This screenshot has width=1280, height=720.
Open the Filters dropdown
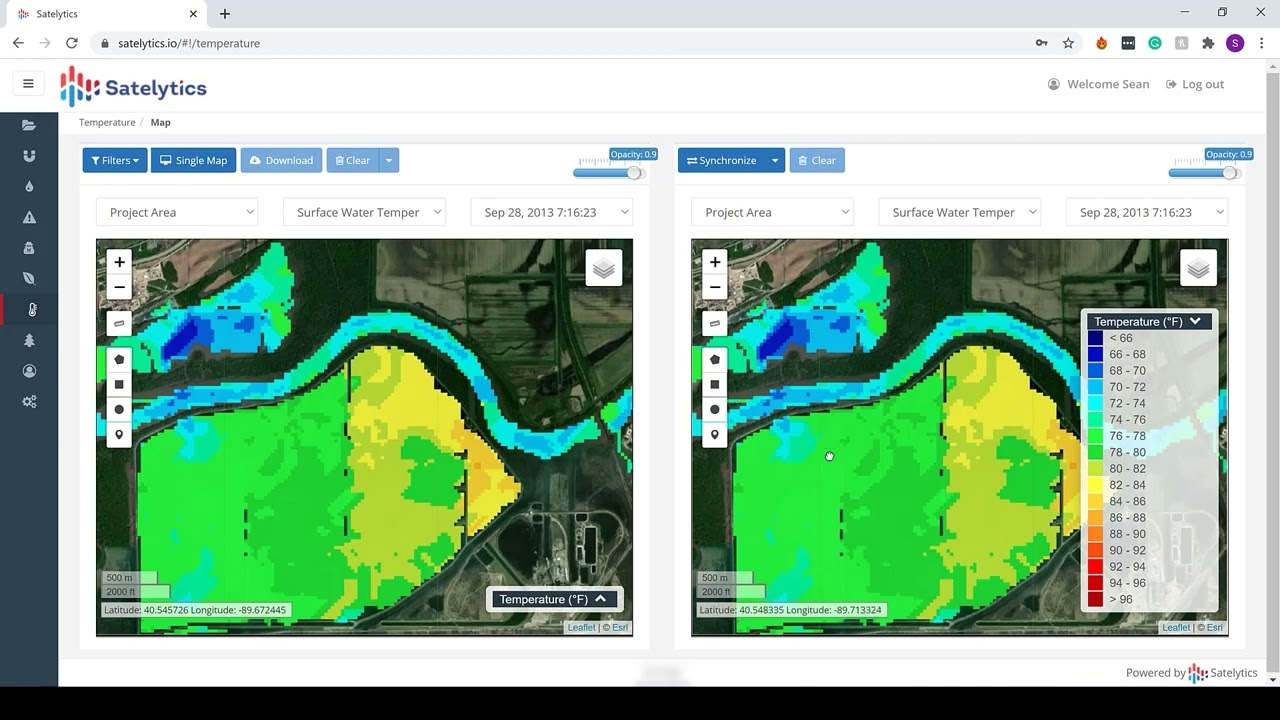coord(115,160)
